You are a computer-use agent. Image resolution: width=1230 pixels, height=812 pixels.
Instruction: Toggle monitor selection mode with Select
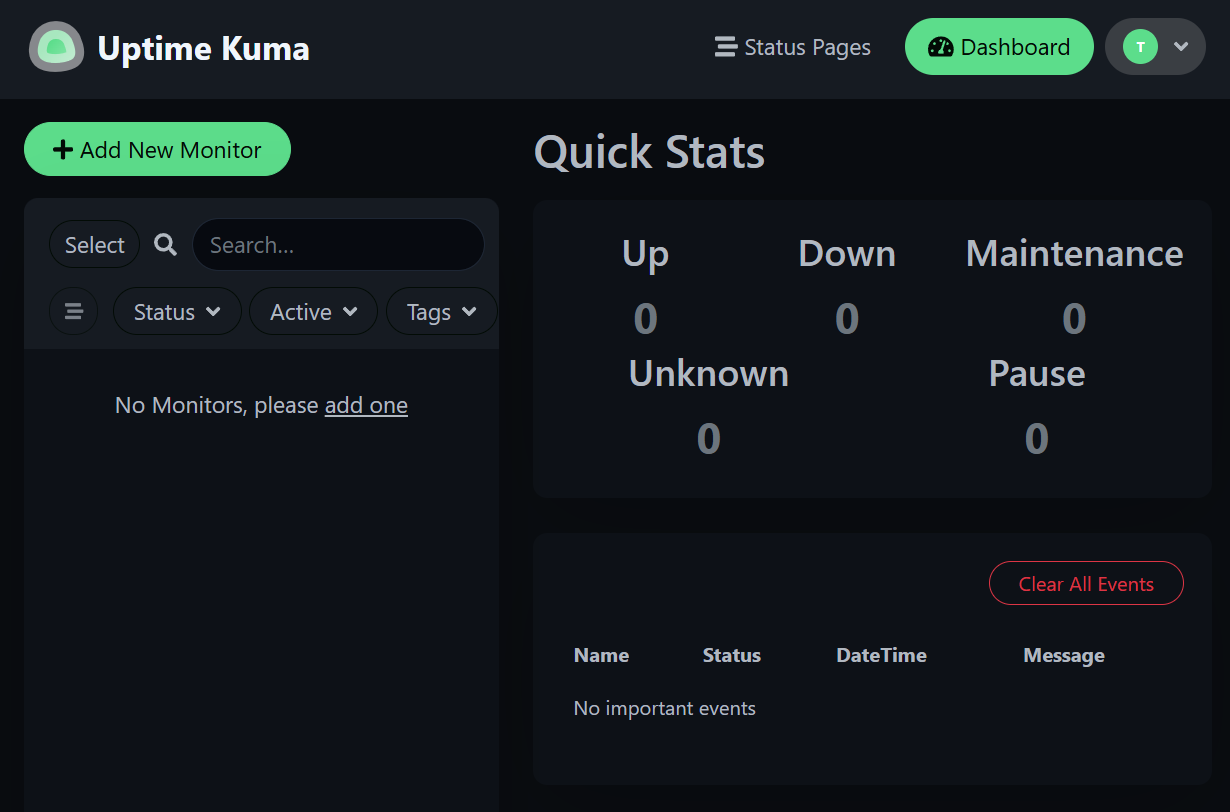[95, 245]
